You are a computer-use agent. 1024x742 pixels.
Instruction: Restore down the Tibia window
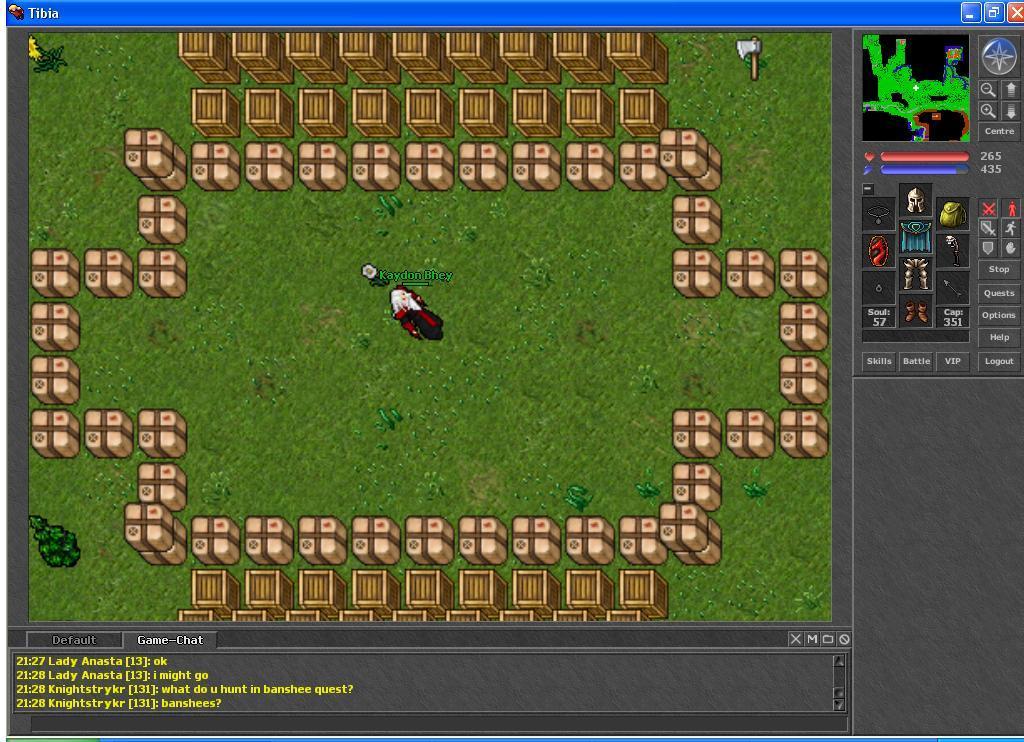click(993, 12)
